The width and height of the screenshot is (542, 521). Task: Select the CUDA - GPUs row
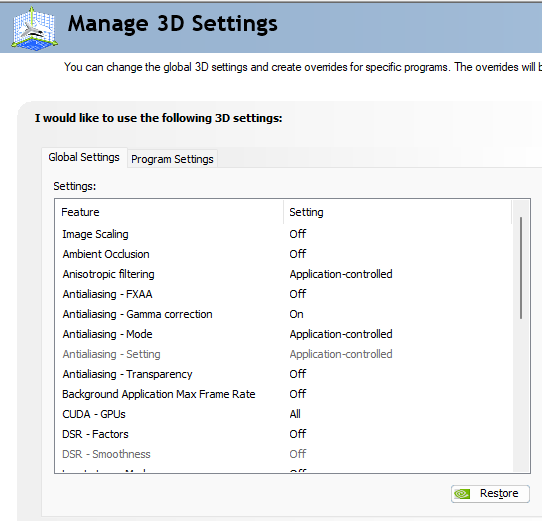point(283,414)
